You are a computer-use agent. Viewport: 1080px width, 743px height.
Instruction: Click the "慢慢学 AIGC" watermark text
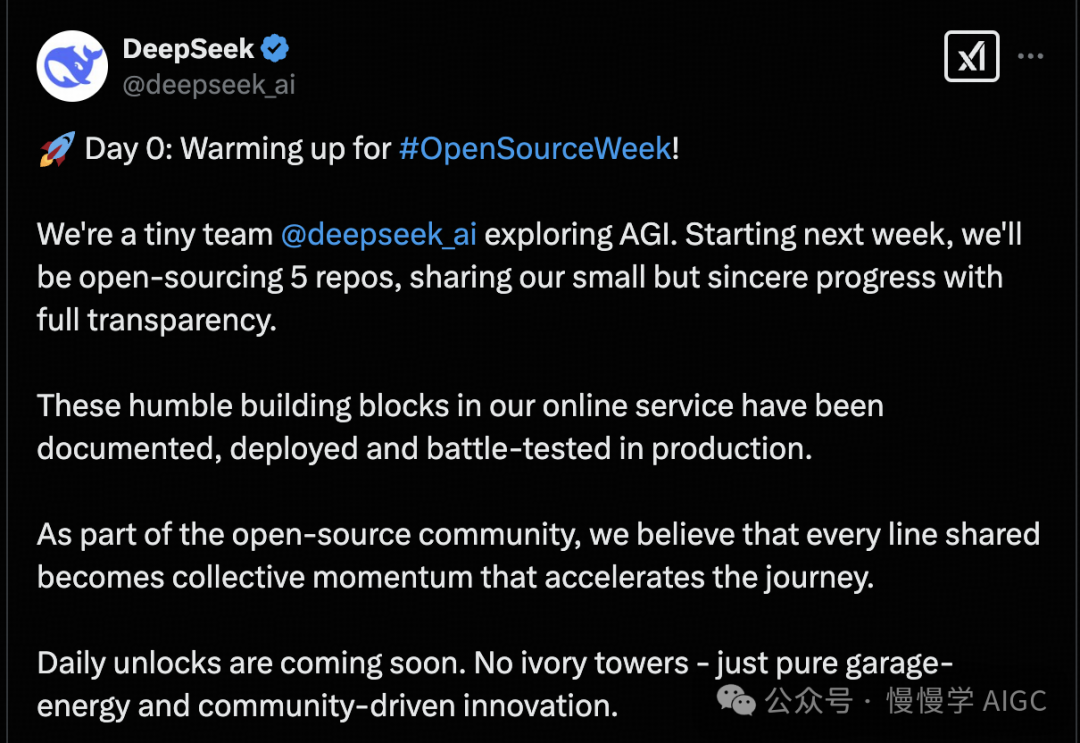(966, 701)
